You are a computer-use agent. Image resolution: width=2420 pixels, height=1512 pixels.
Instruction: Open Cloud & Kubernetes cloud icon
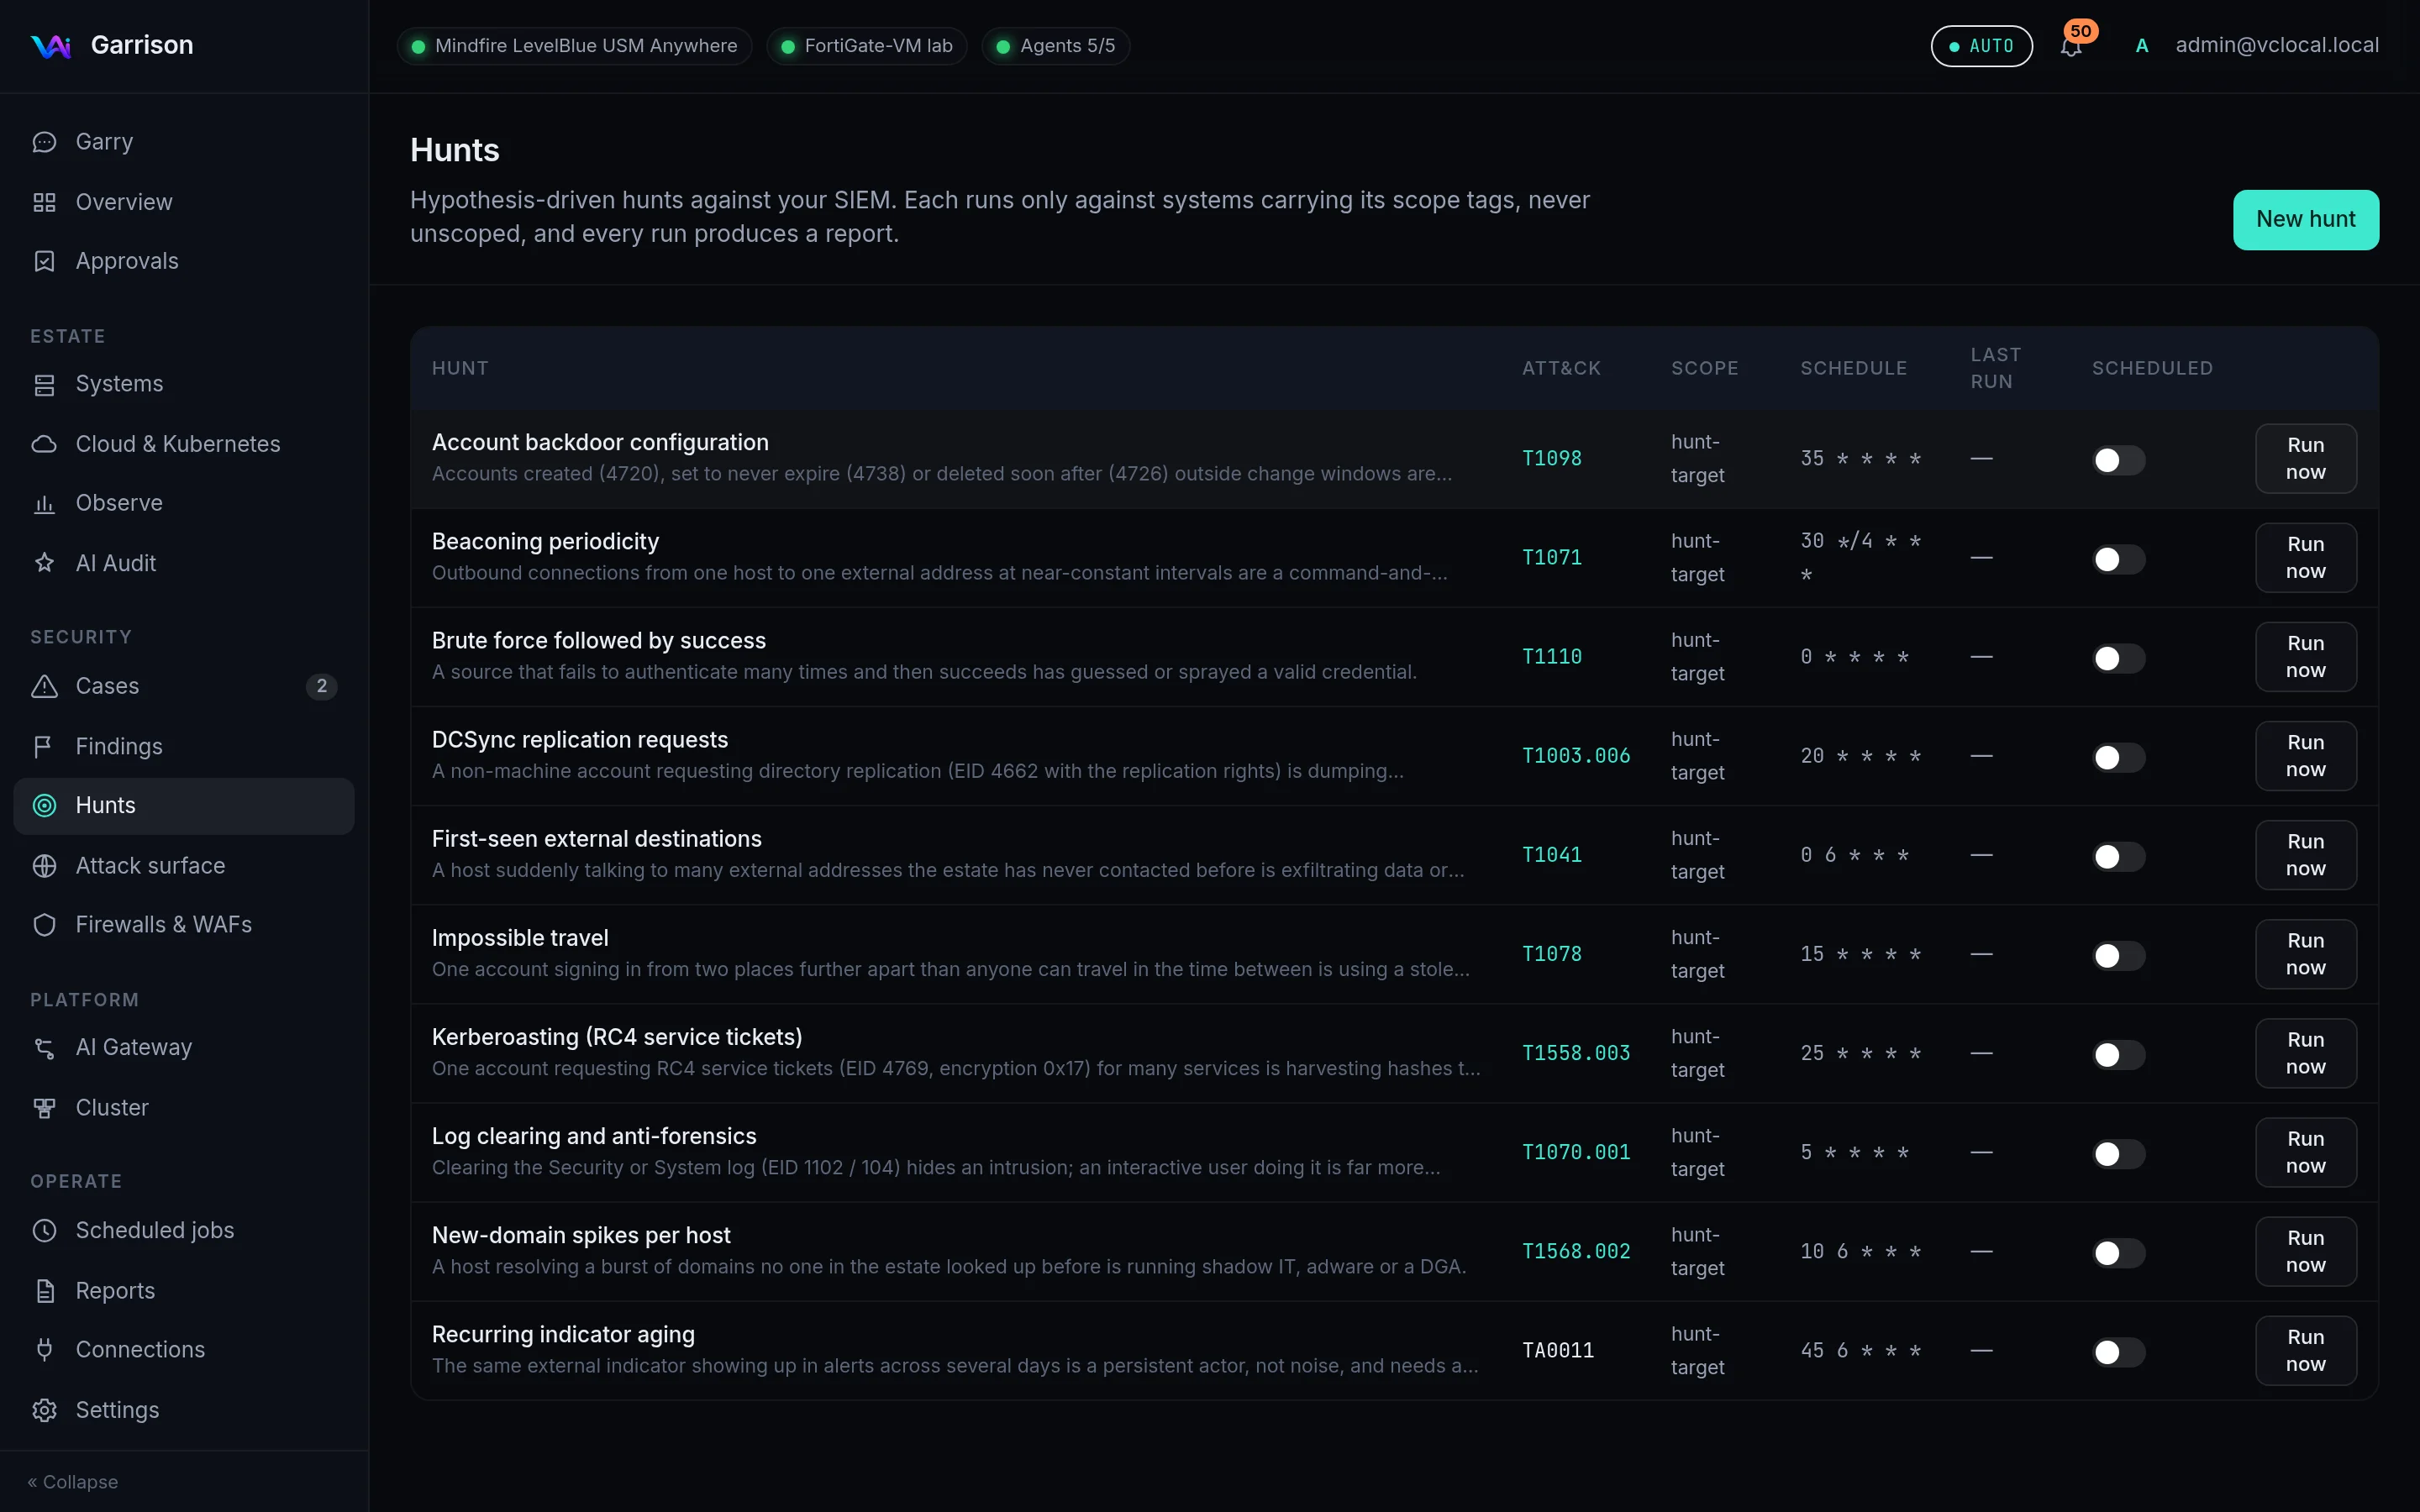44,444
